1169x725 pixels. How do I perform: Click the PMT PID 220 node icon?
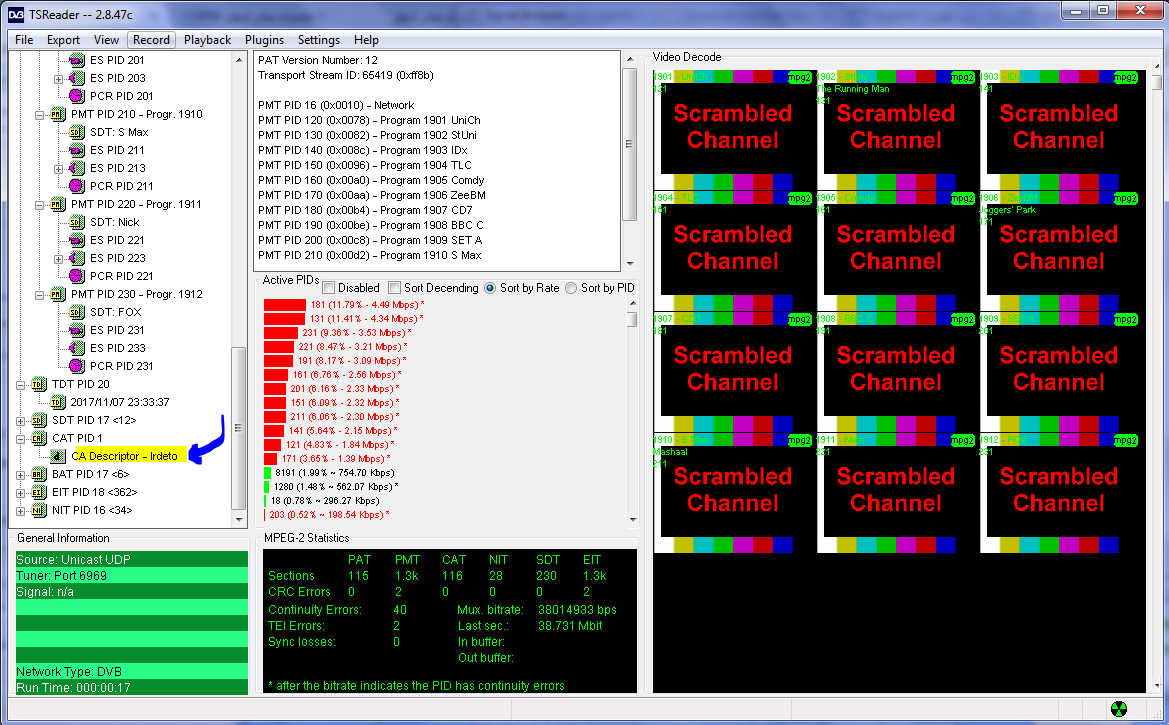[58, 204]
